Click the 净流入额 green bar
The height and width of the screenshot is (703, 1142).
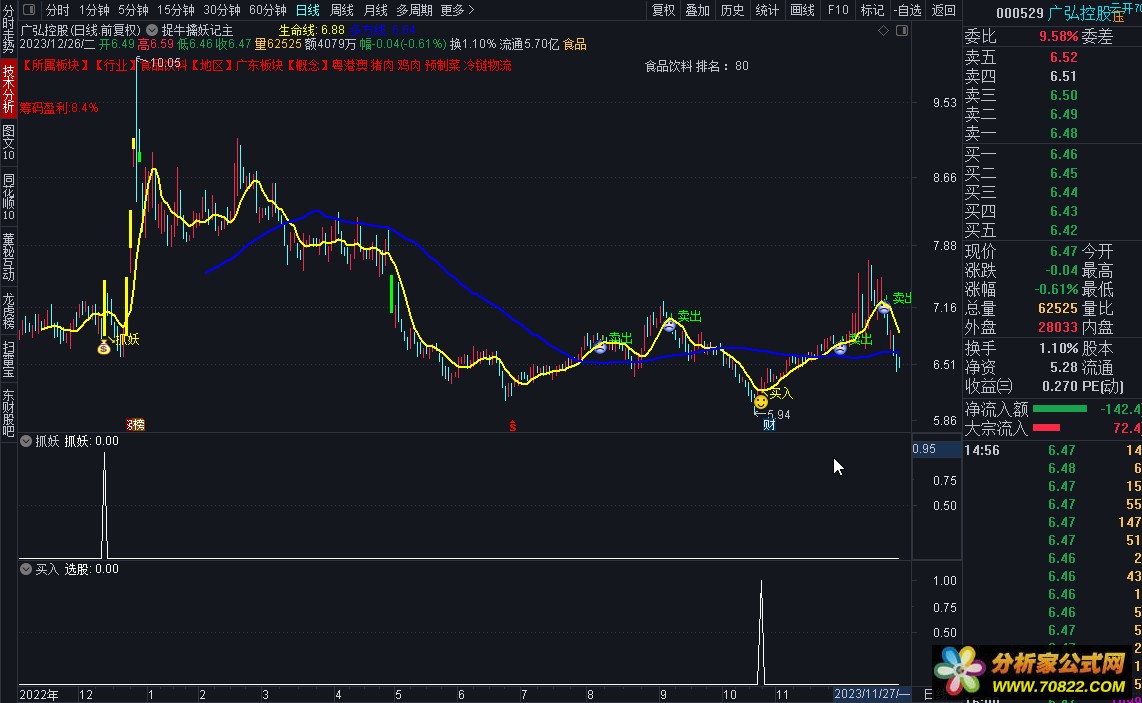(1060, 409)
